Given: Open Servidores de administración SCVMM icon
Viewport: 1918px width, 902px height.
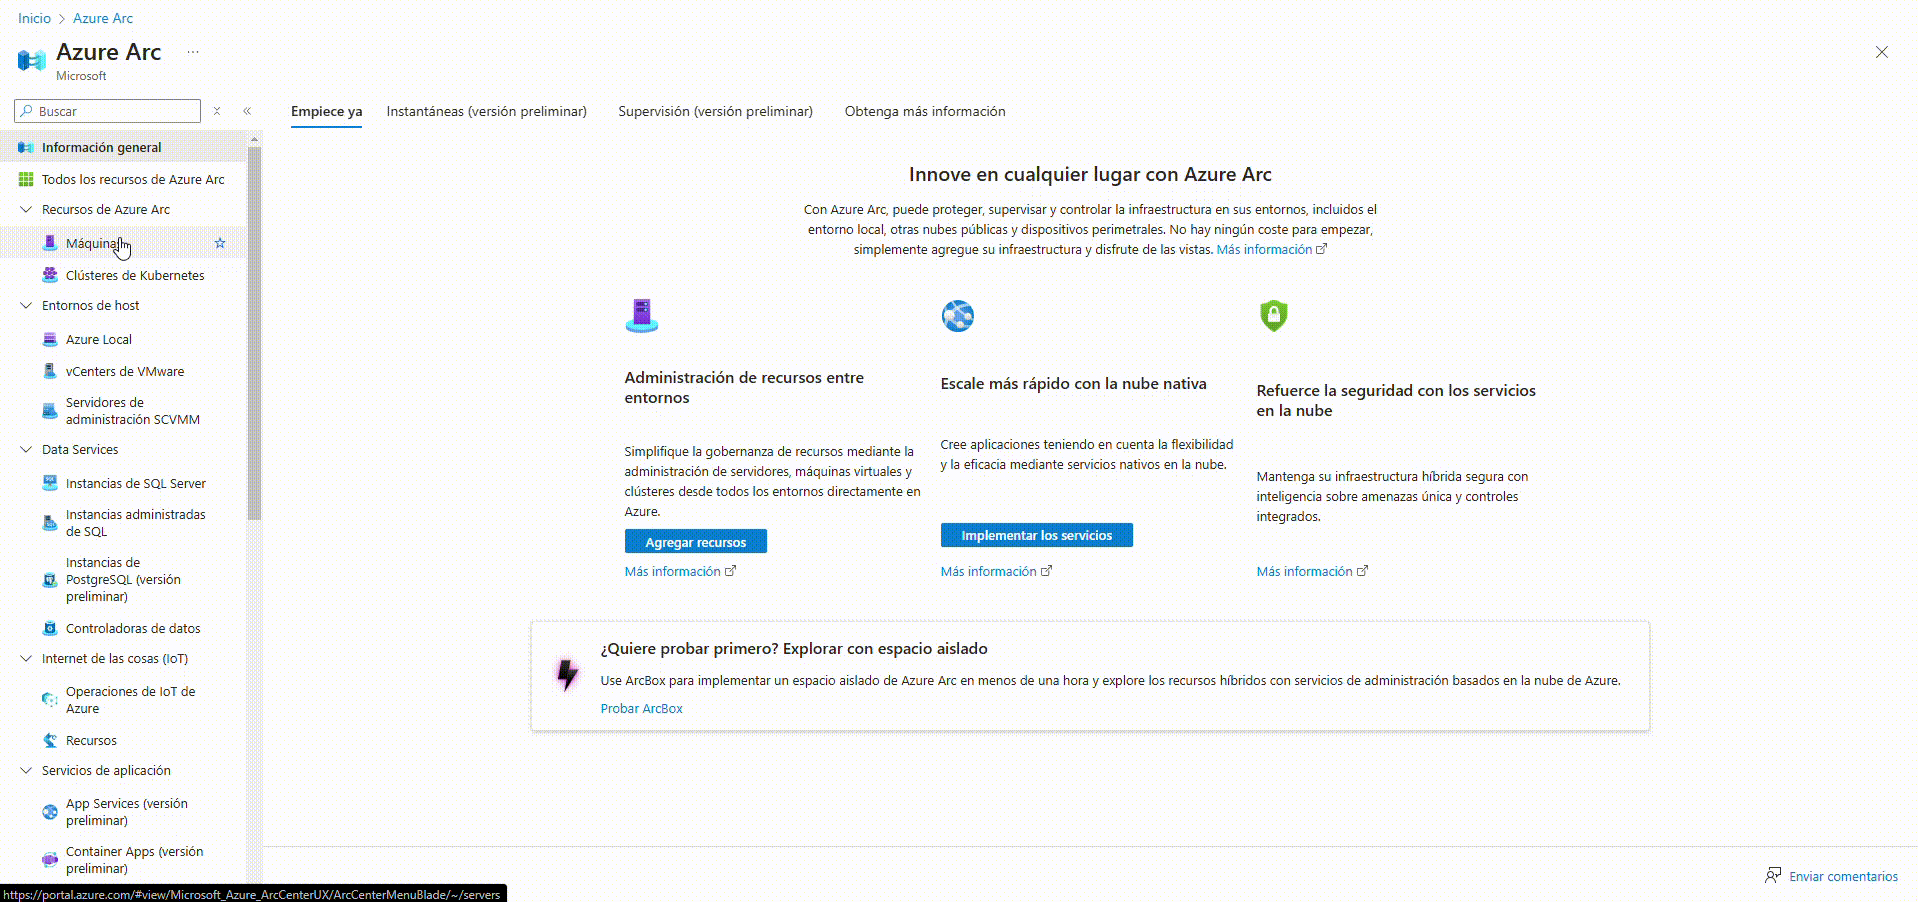Looking at the screenshot, I should (x=50, y=411).
